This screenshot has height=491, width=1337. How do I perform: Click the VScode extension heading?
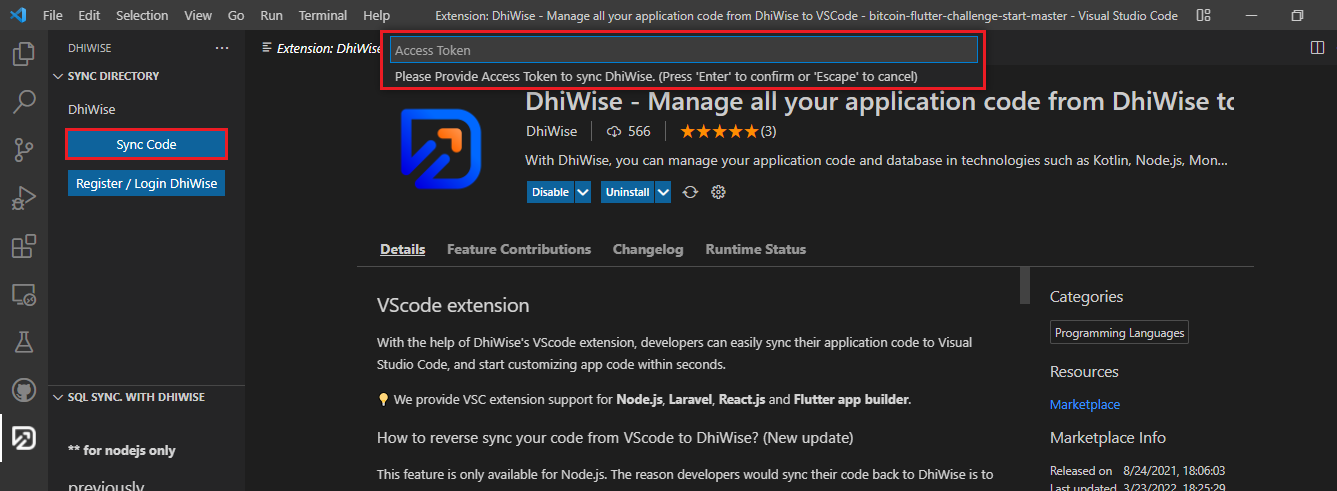453,305
